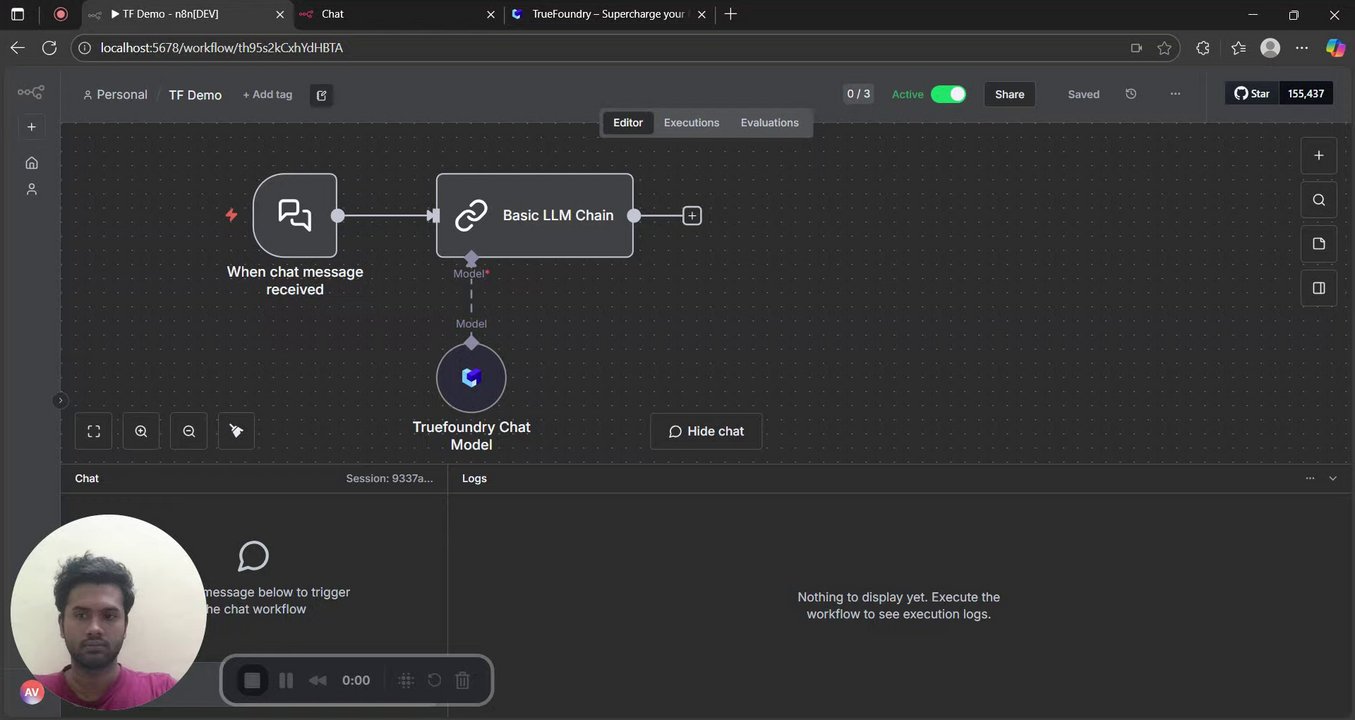
Task: Add a node after Basic LLM Chain
Action: click(692, 215)
